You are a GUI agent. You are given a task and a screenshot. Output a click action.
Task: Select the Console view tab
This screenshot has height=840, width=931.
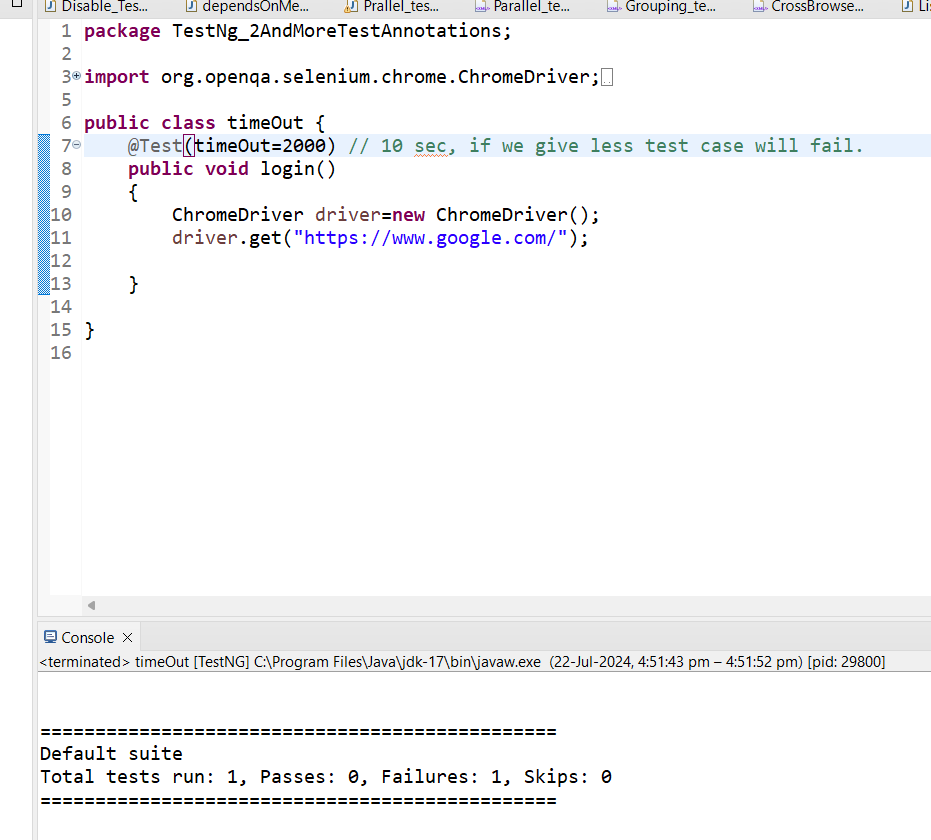(x=88, y=638)
